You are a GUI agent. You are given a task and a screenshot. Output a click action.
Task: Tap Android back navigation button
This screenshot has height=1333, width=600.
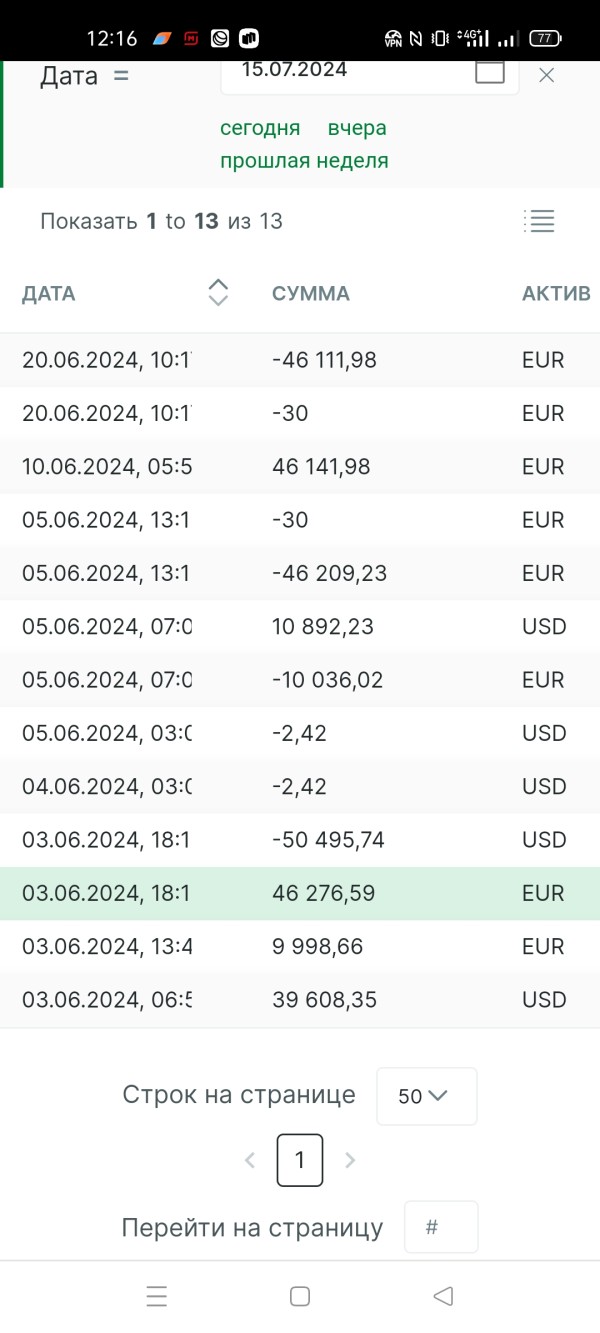(x=443, y=1296)
